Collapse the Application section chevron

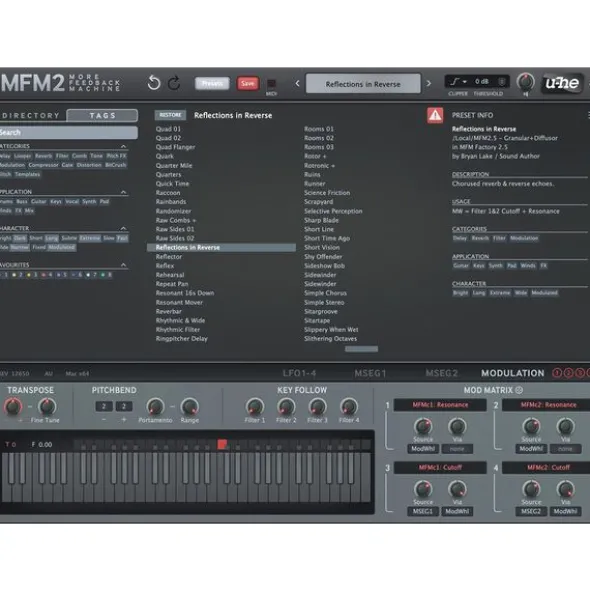pos(123,192)
